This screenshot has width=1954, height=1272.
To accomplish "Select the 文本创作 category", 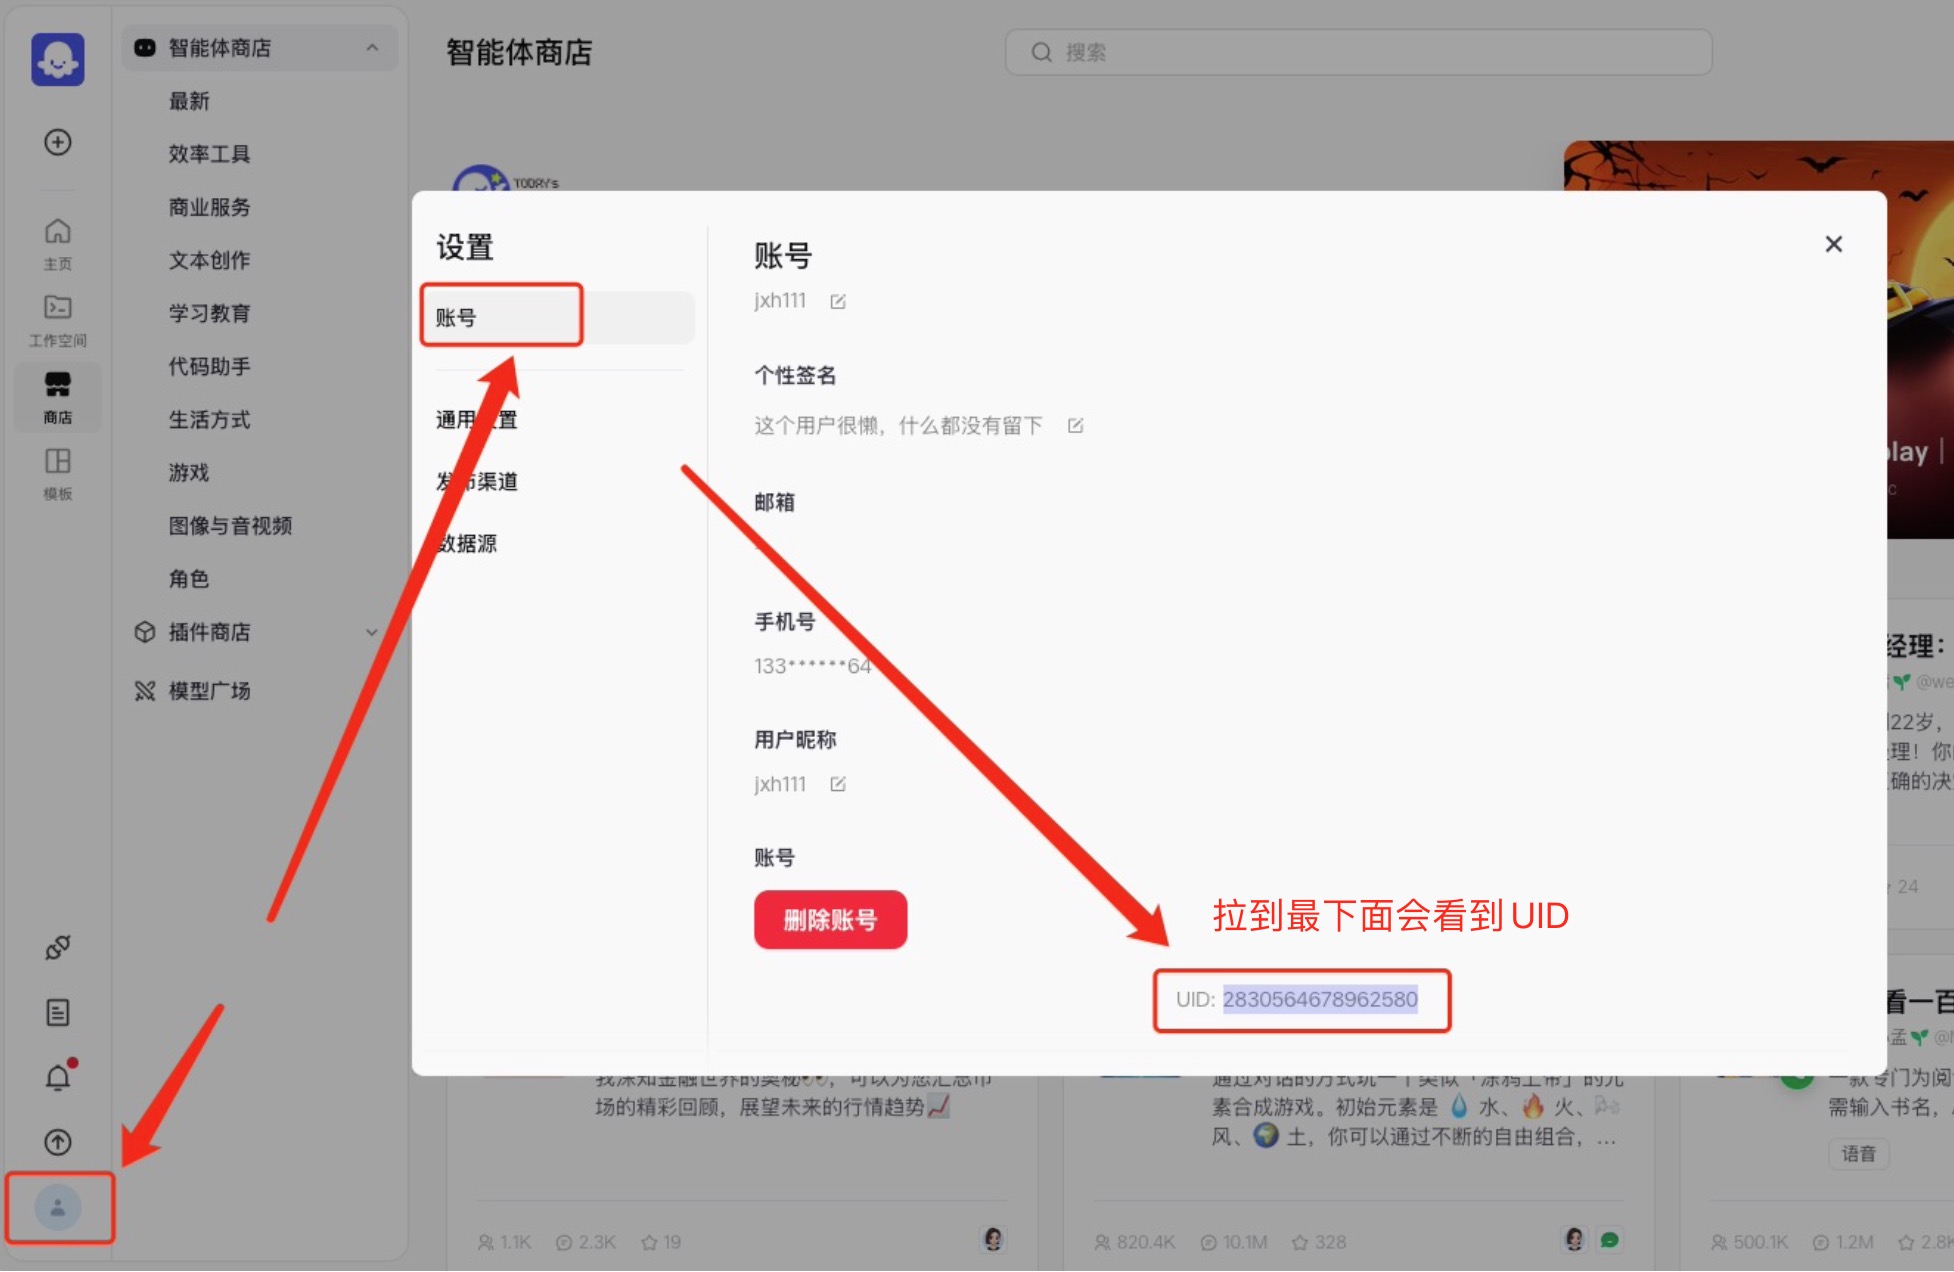I will pos(209,260).
